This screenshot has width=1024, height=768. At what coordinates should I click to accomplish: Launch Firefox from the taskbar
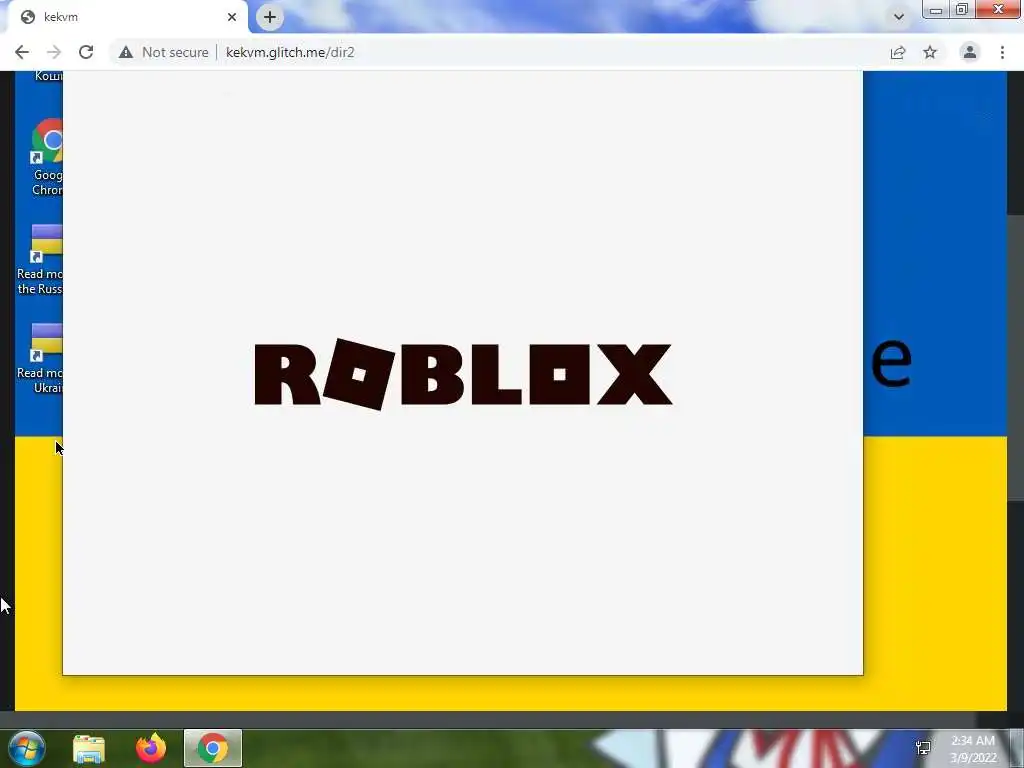151,748
